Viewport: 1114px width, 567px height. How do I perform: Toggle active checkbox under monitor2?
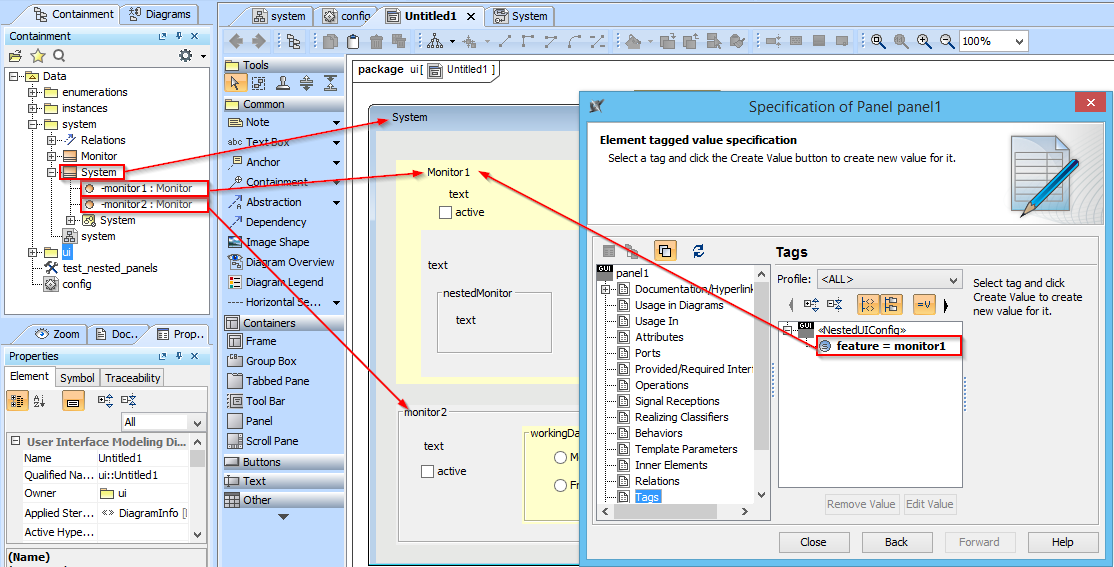pos(428,471)
